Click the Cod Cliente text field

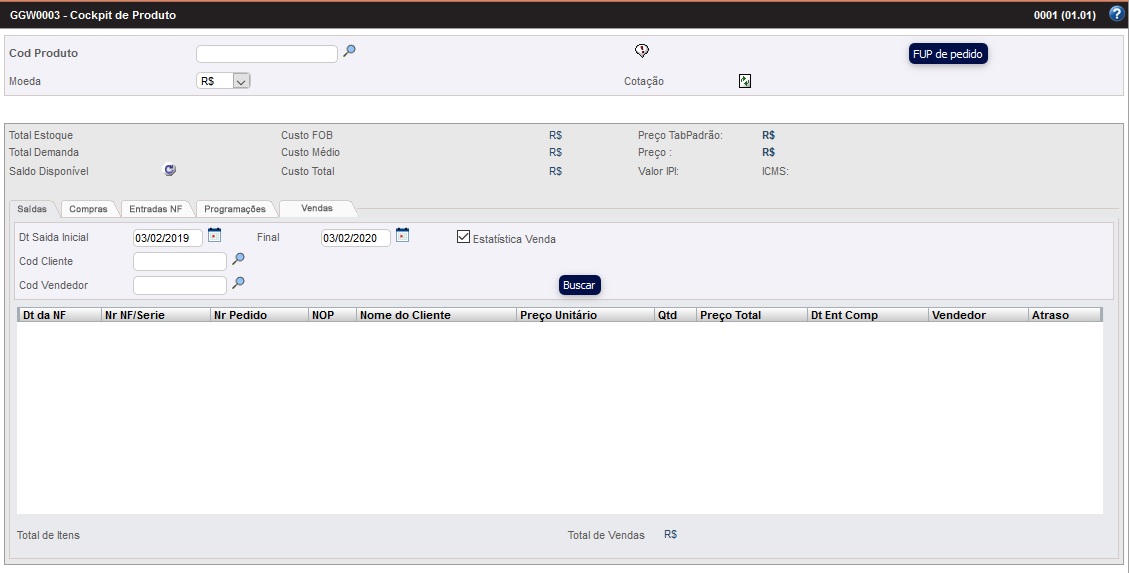pyautogui.click(x=180, y=261)
